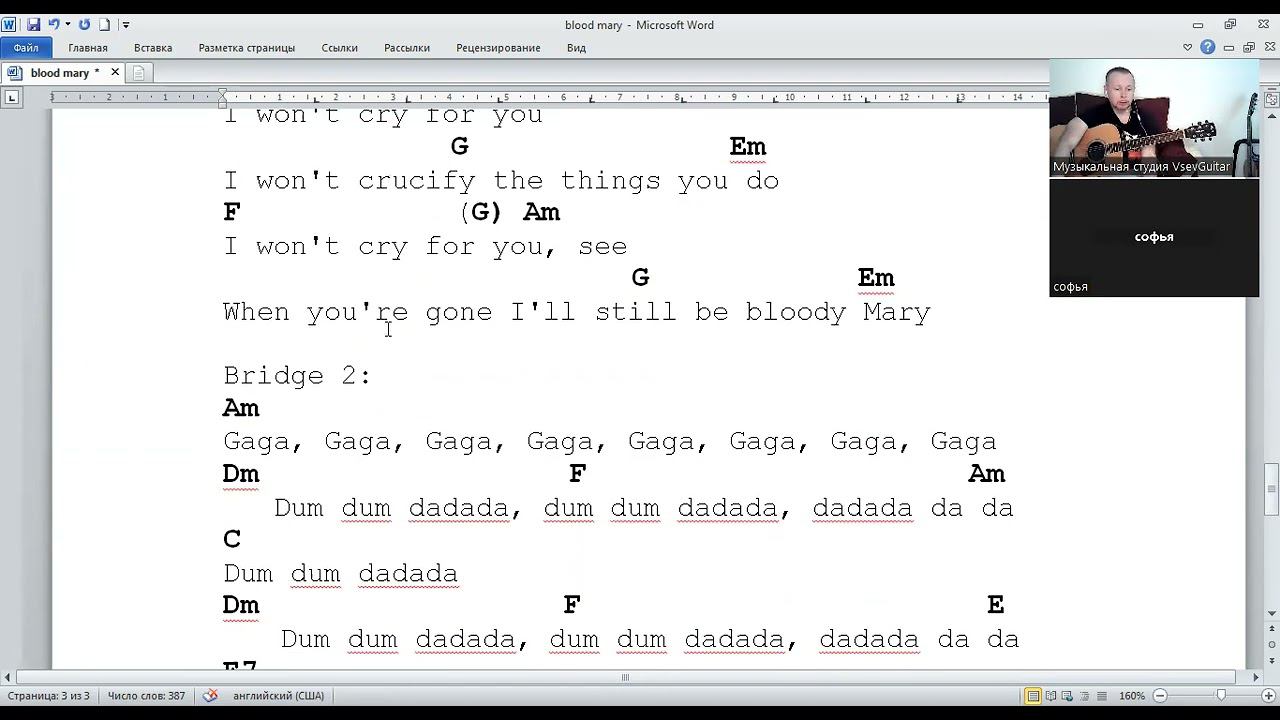Undo the last action
The height and width of the screenshot is (720, 1280).
point(53,24)
